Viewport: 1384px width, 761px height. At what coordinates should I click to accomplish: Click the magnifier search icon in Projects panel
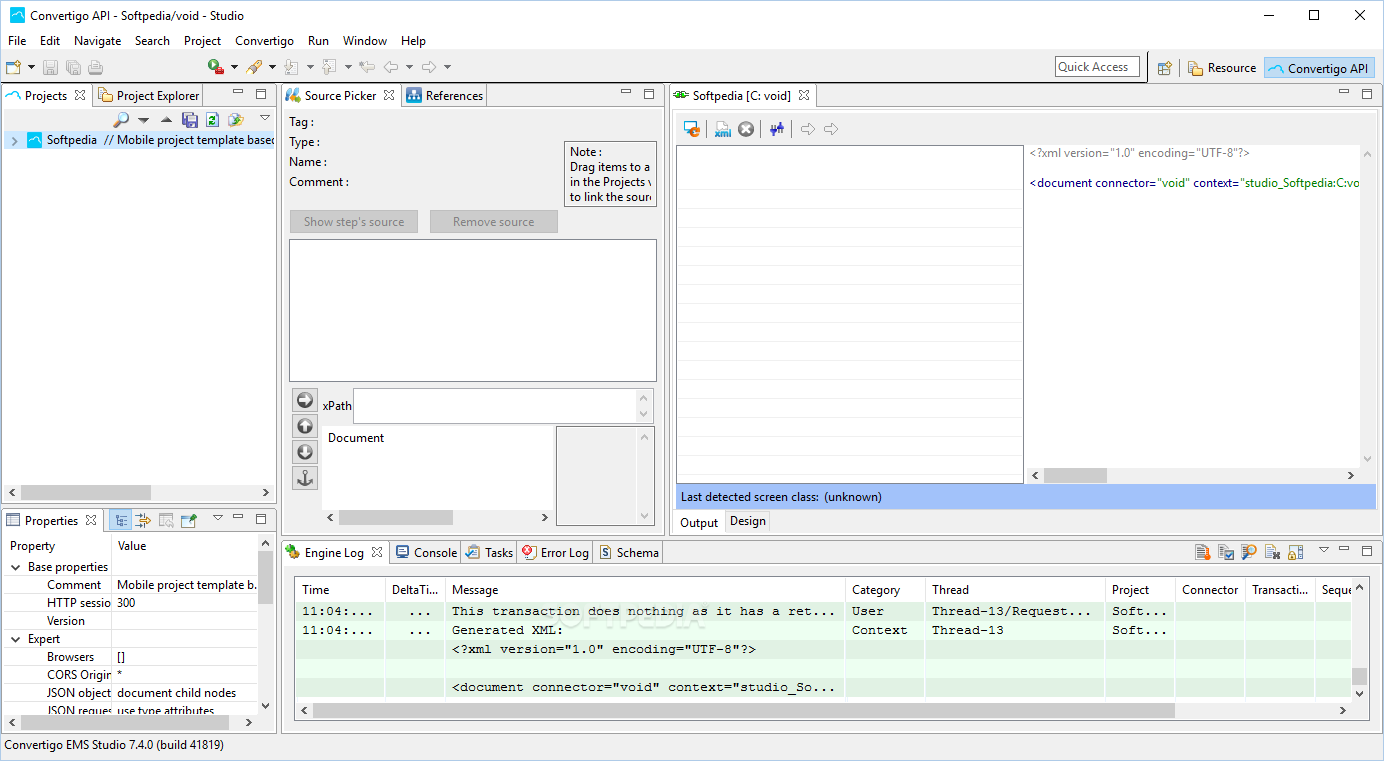coord(121,120)
